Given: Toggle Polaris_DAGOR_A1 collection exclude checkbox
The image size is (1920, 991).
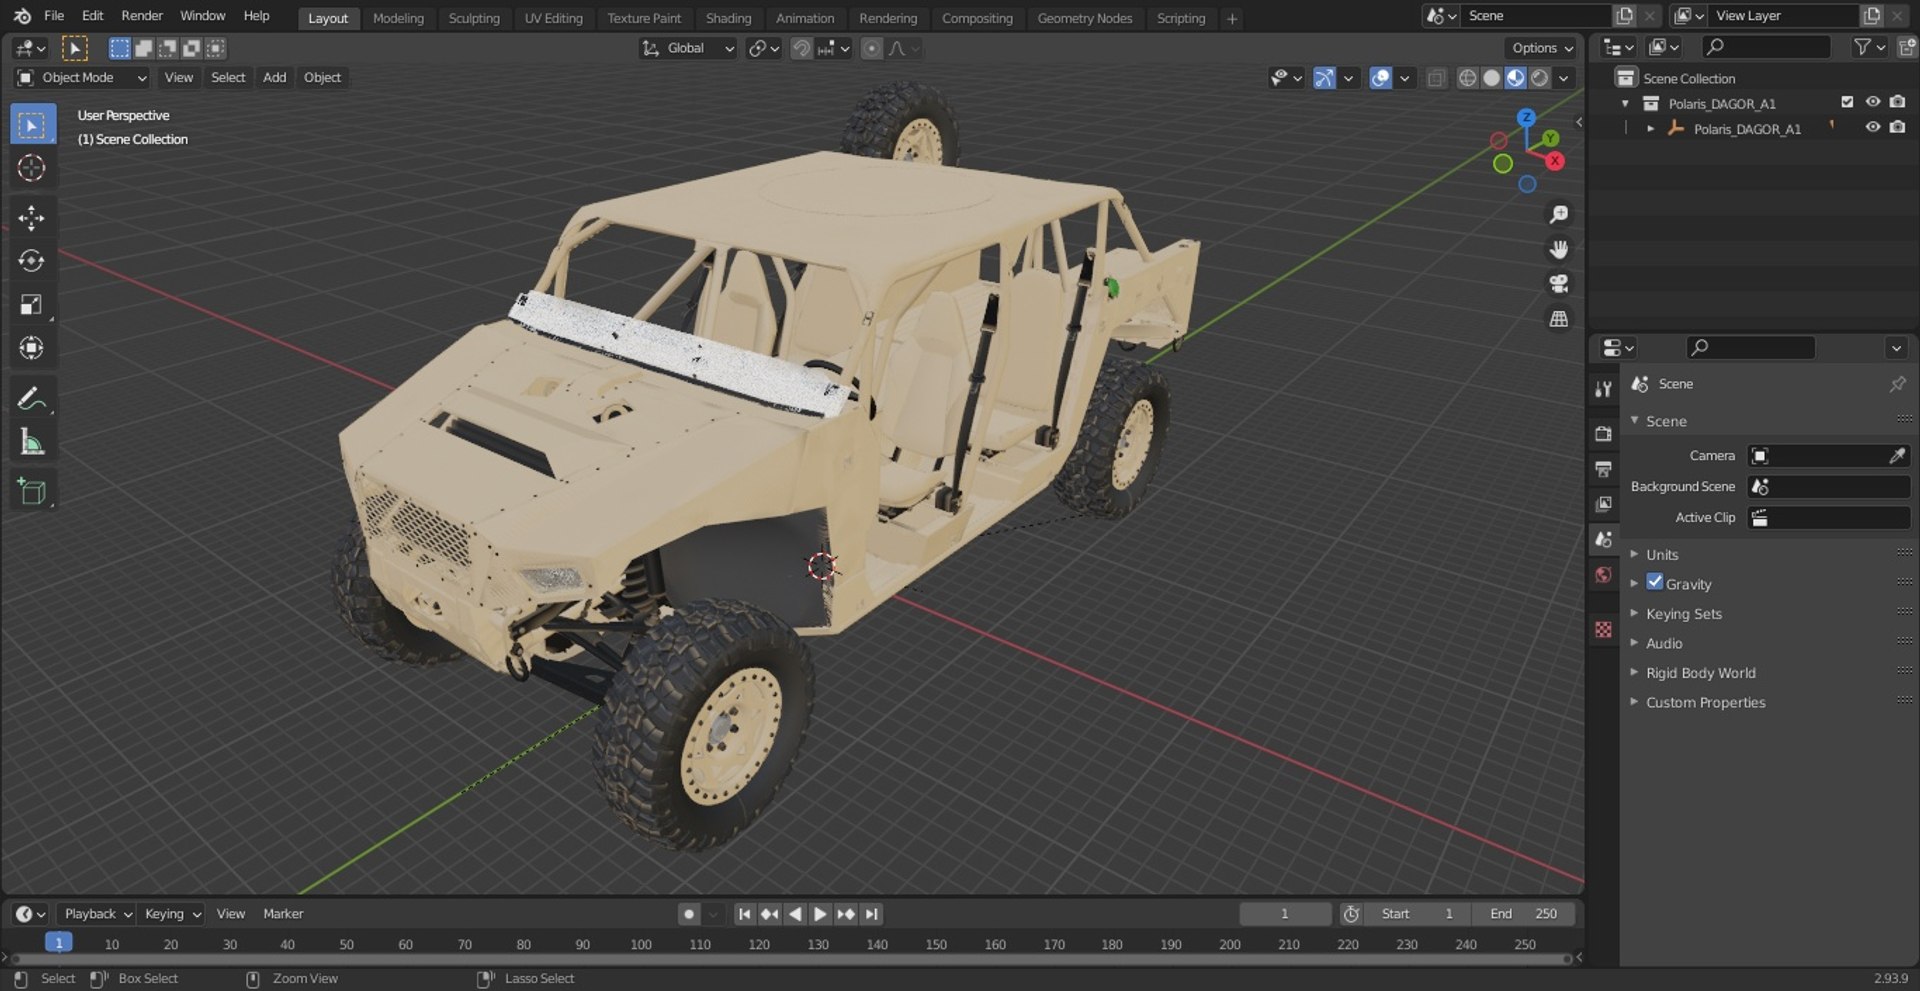Looking at the screenshot, I should pyautogui.click(x=1847, y=102).
